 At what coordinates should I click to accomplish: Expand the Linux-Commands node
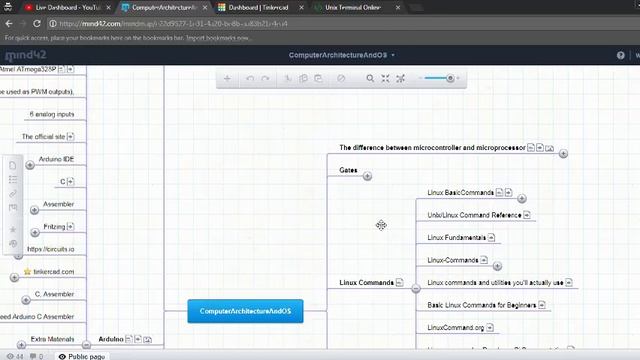click(497, 266)
